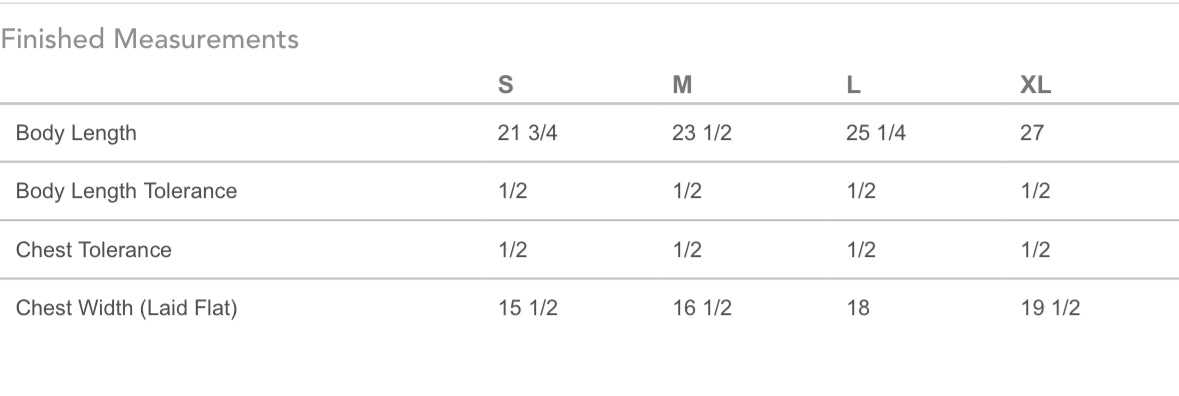Select the S size column header
1179x396 pixels.
[x=505, y=86]
